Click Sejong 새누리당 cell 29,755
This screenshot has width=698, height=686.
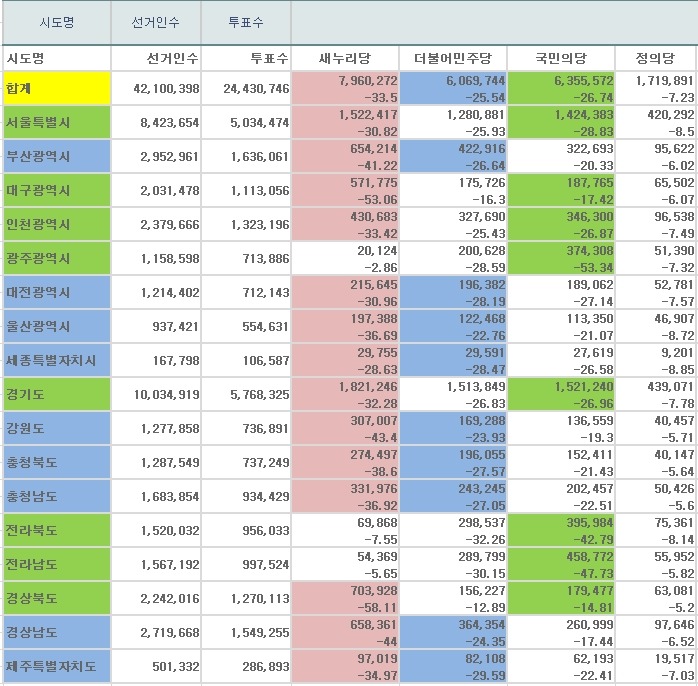(345, 360)
